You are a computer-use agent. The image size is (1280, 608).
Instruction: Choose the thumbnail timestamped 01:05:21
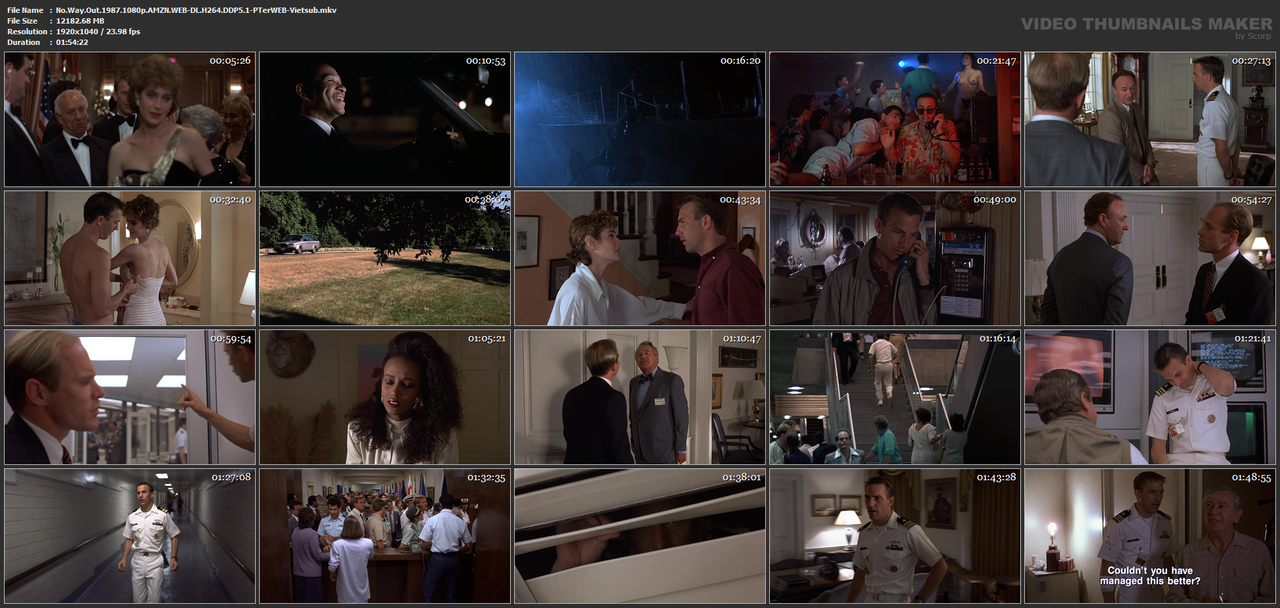385,397
